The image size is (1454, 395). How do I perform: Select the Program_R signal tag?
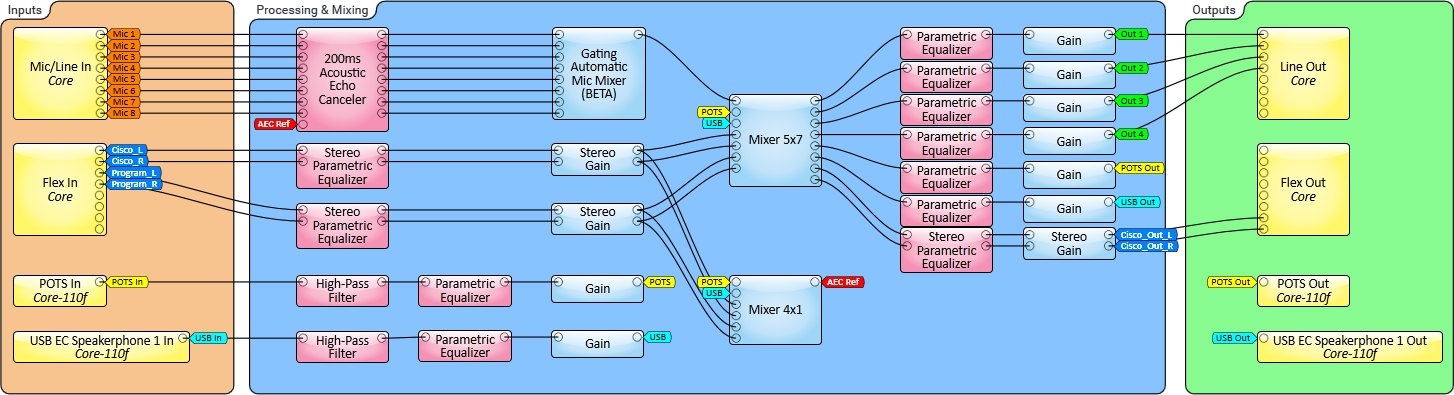[133, 184]
